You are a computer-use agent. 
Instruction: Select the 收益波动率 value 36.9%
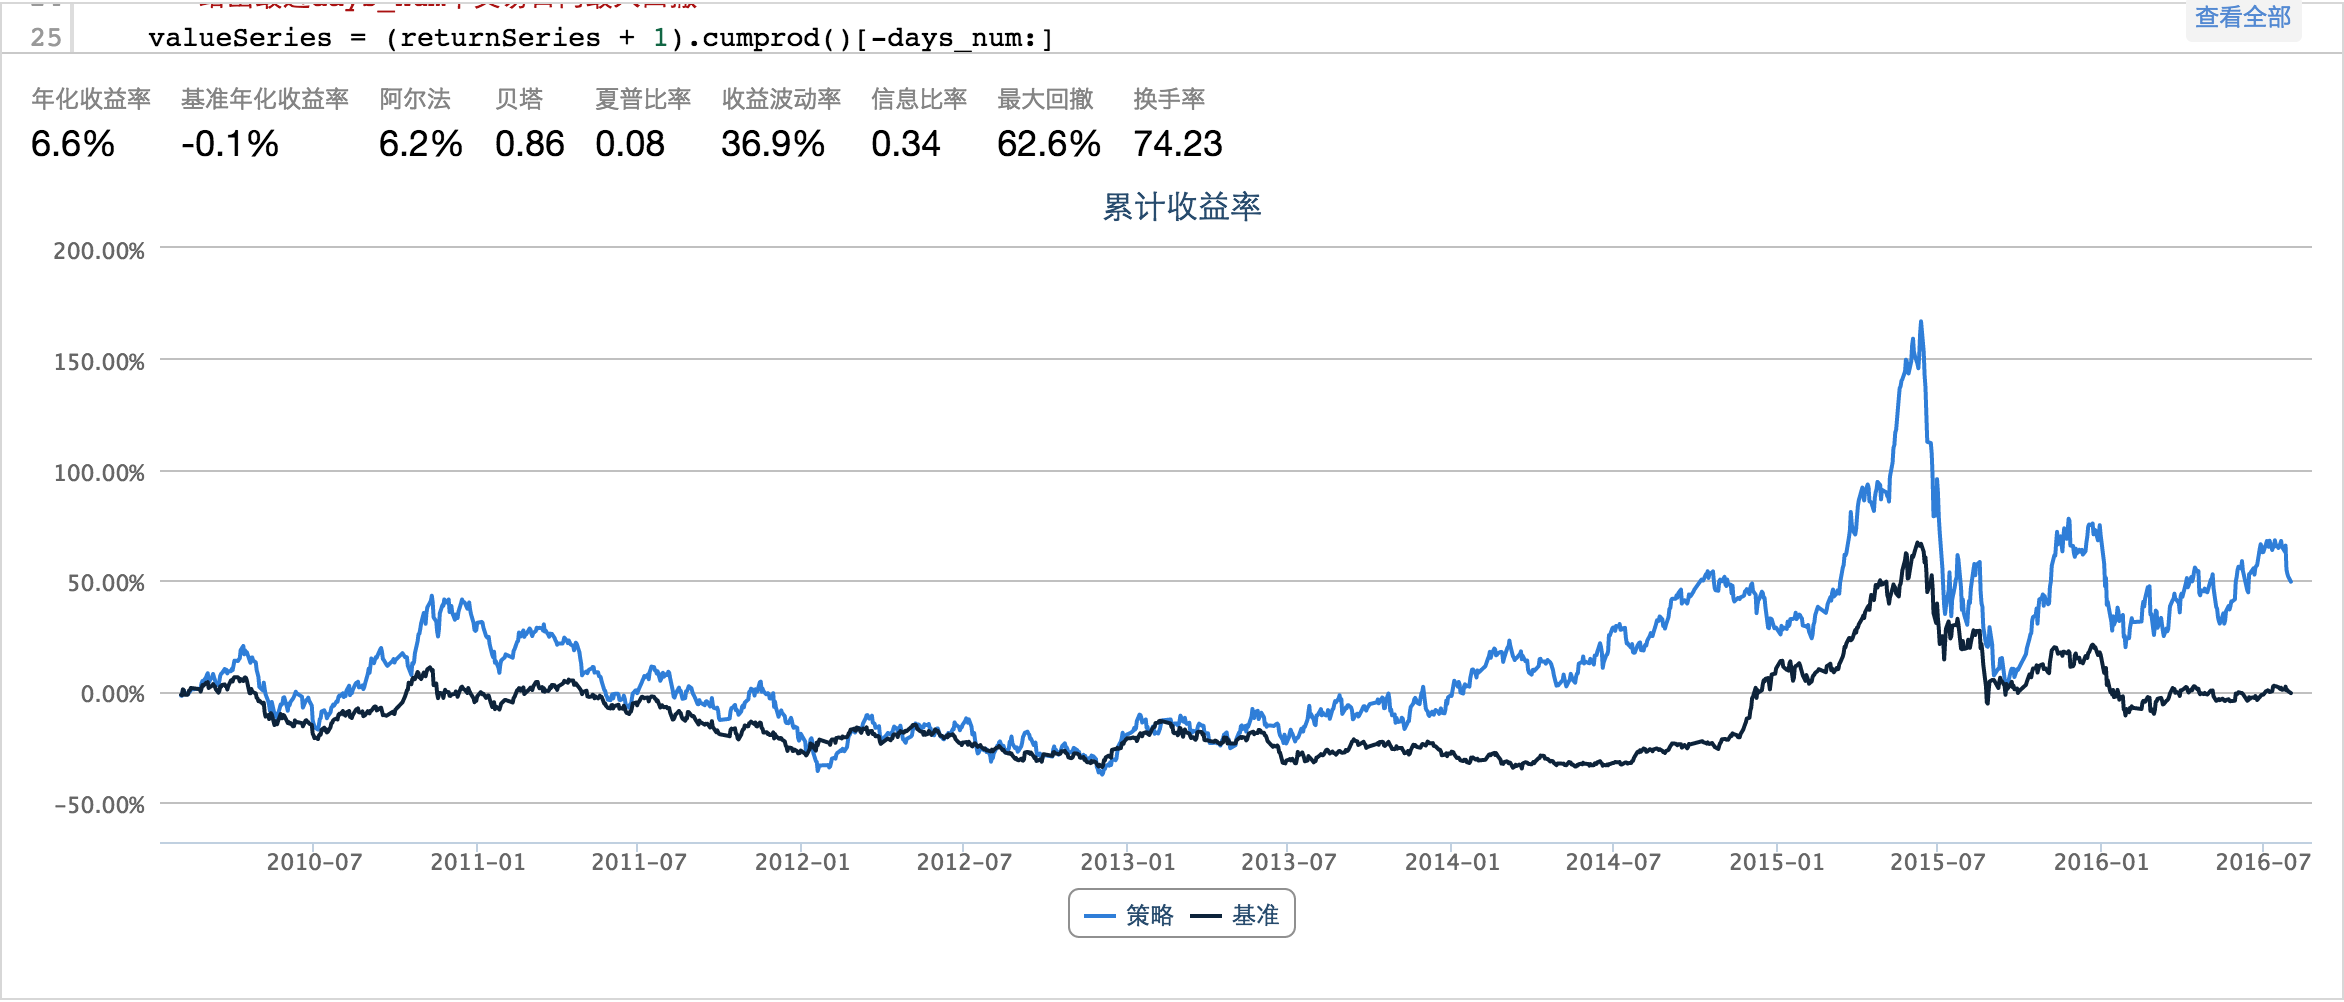772,144
